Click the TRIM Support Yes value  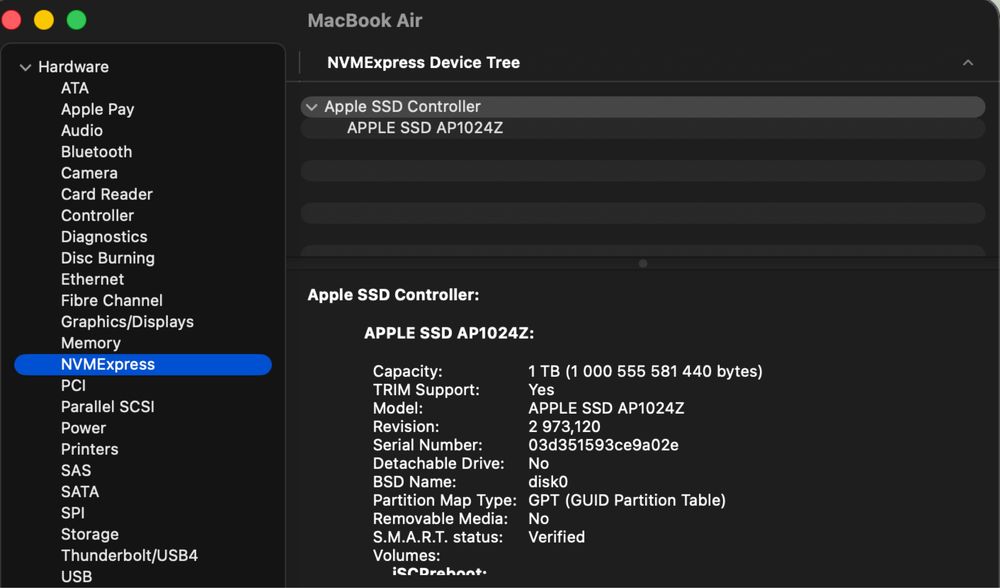coord(541,390)
